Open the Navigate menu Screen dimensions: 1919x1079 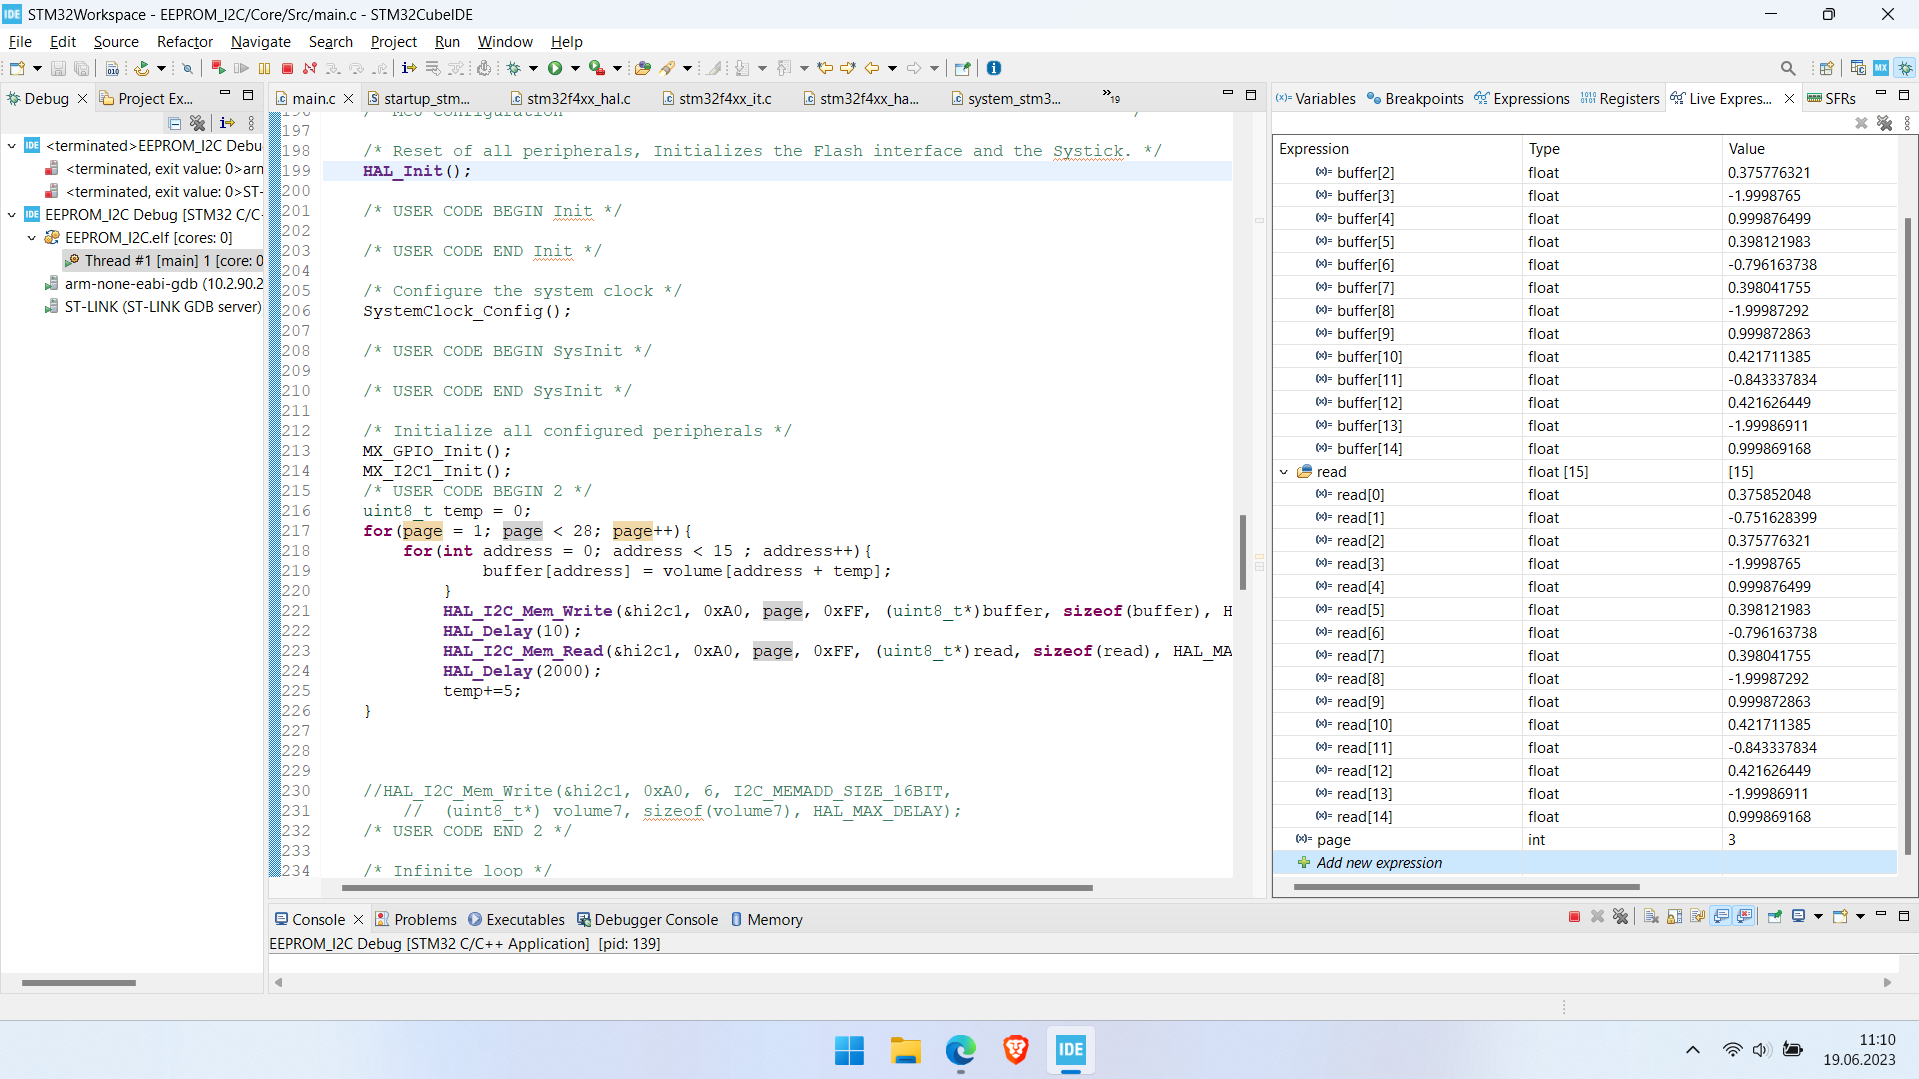pyautogui.click(x=260, y=41)
